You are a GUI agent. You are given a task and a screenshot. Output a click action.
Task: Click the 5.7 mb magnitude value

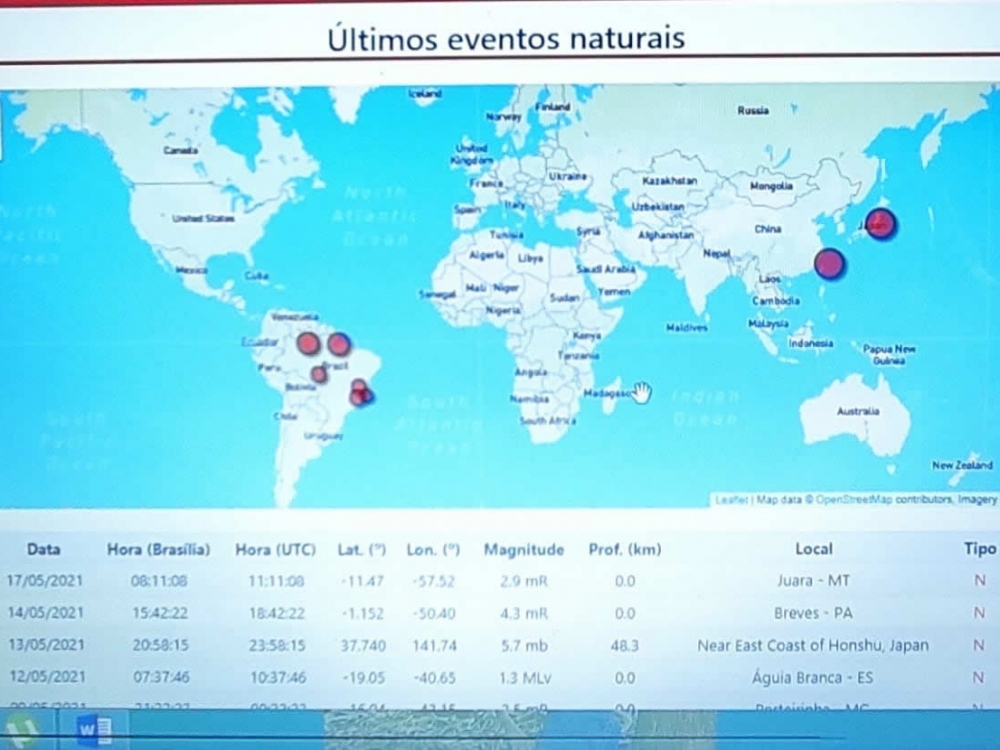tap(524, 645)
